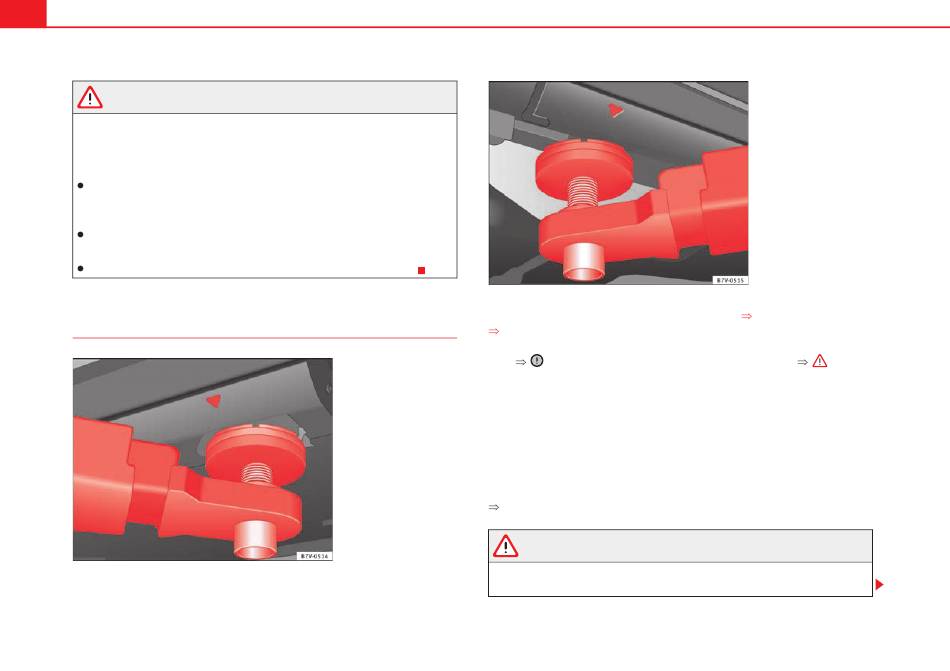The height and width of the screenshot is (671, 950).
Task: Click the last bullet point in the warning box
Action: [x=81, y=268]
